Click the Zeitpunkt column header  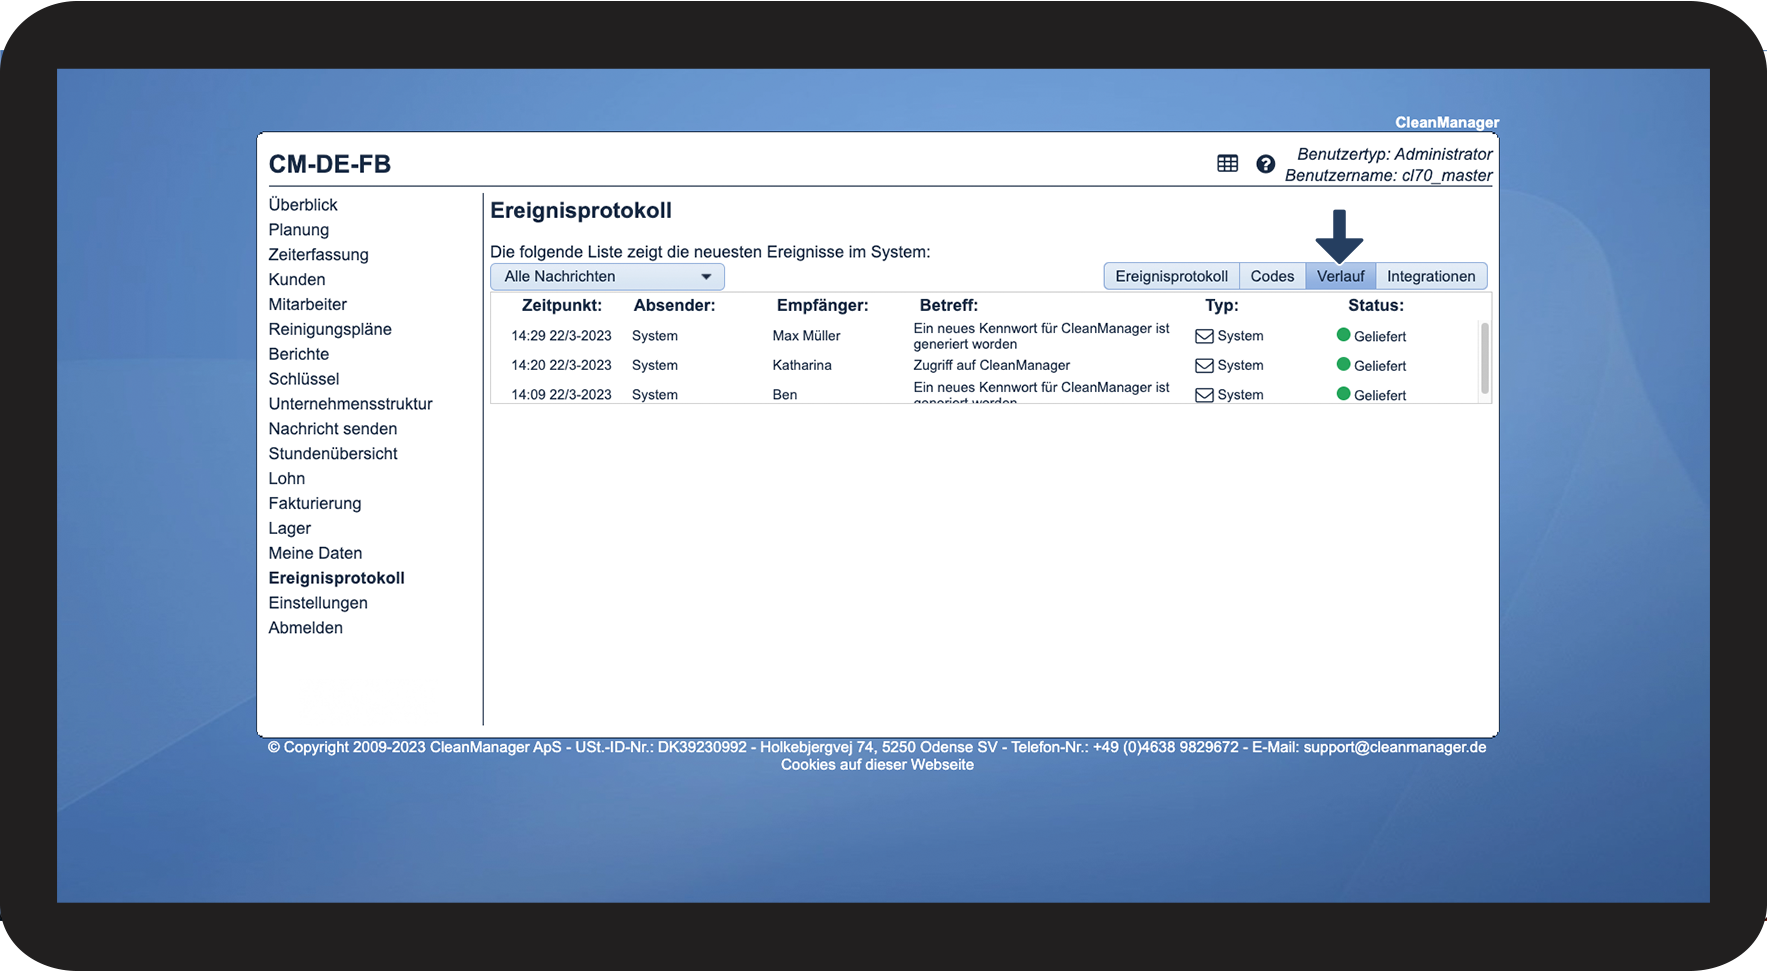click(x=562, y=306)
